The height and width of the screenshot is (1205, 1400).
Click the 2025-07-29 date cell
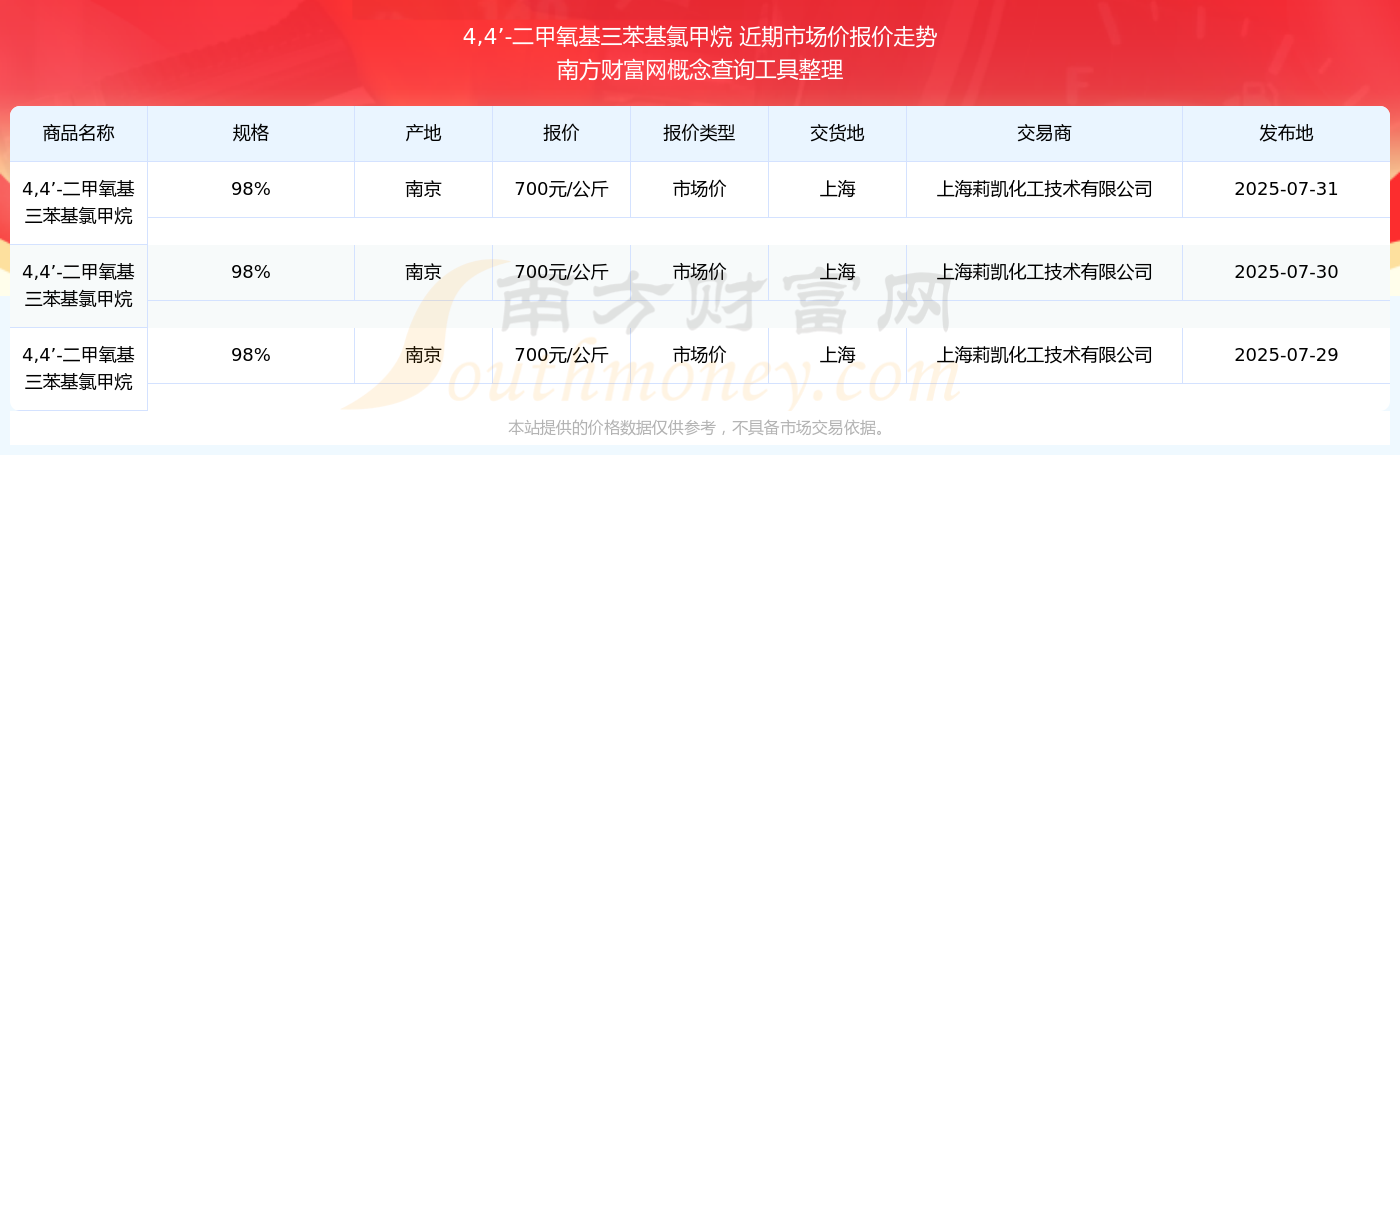[1286, 355]
